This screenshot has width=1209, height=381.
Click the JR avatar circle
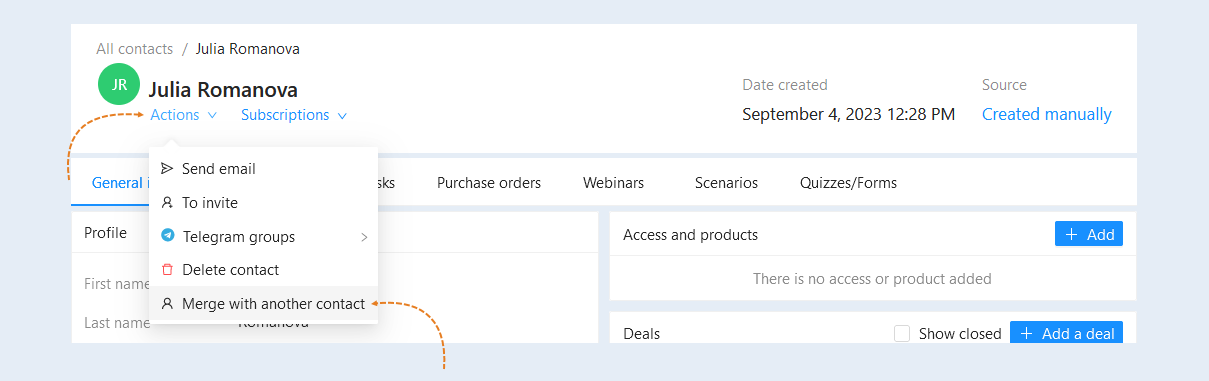(x=119, y=84)
